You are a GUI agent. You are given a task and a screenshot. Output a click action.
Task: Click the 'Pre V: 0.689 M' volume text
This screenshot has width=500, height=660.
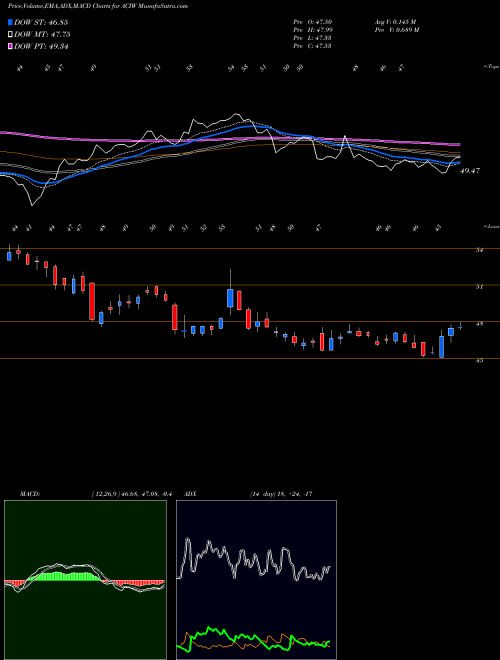tap(396, 30)
